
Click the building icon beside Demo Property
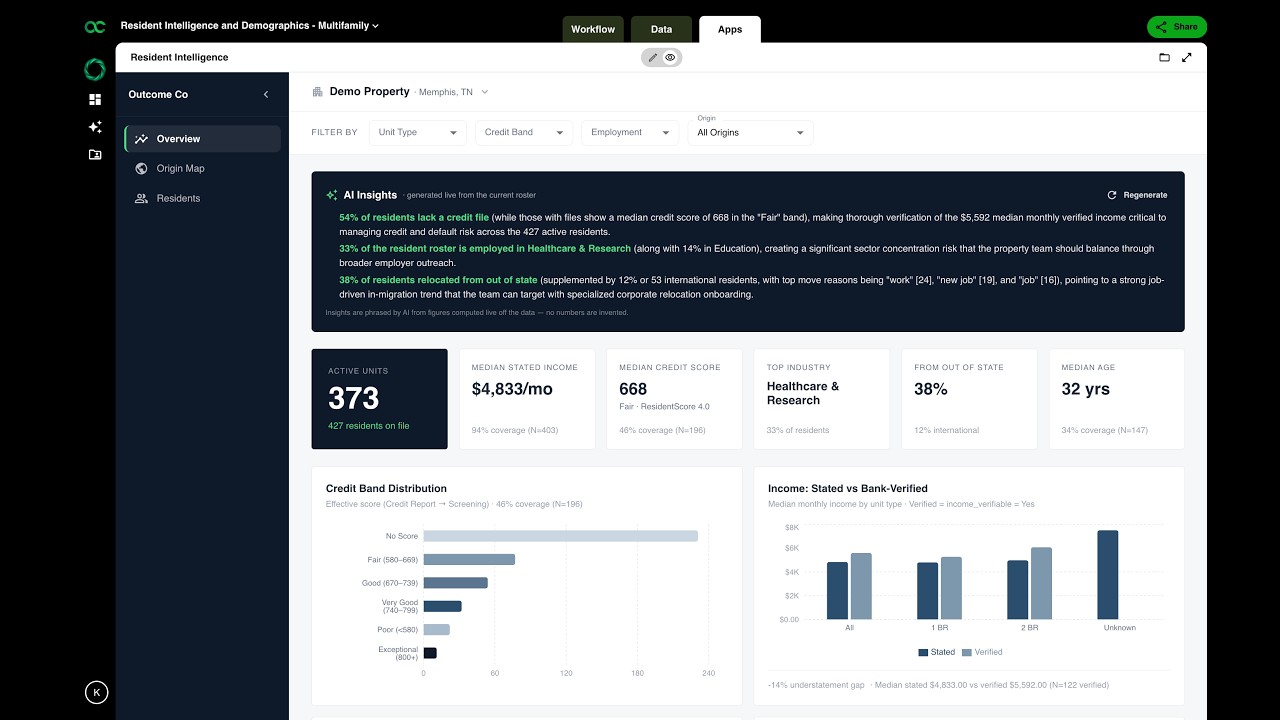pos(318,92)
